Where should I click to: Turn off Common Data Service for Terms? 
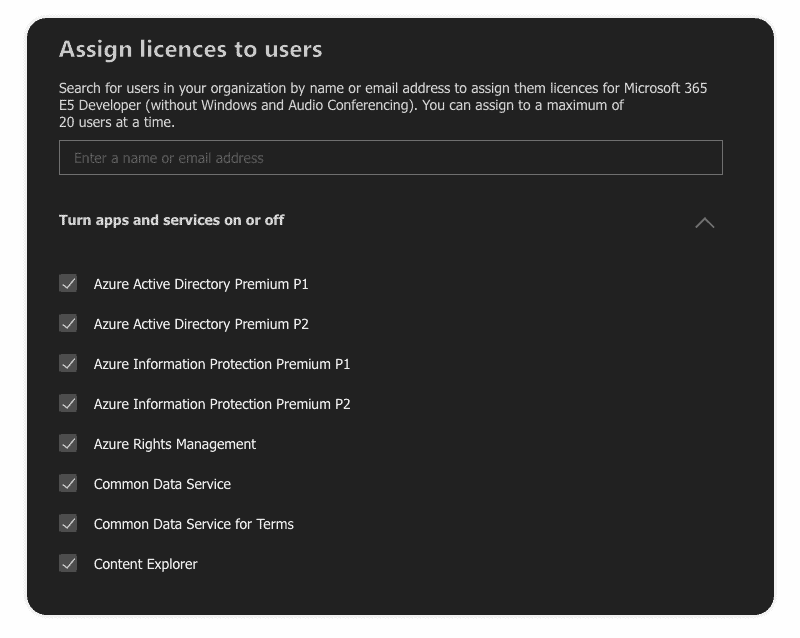point(68,524)
